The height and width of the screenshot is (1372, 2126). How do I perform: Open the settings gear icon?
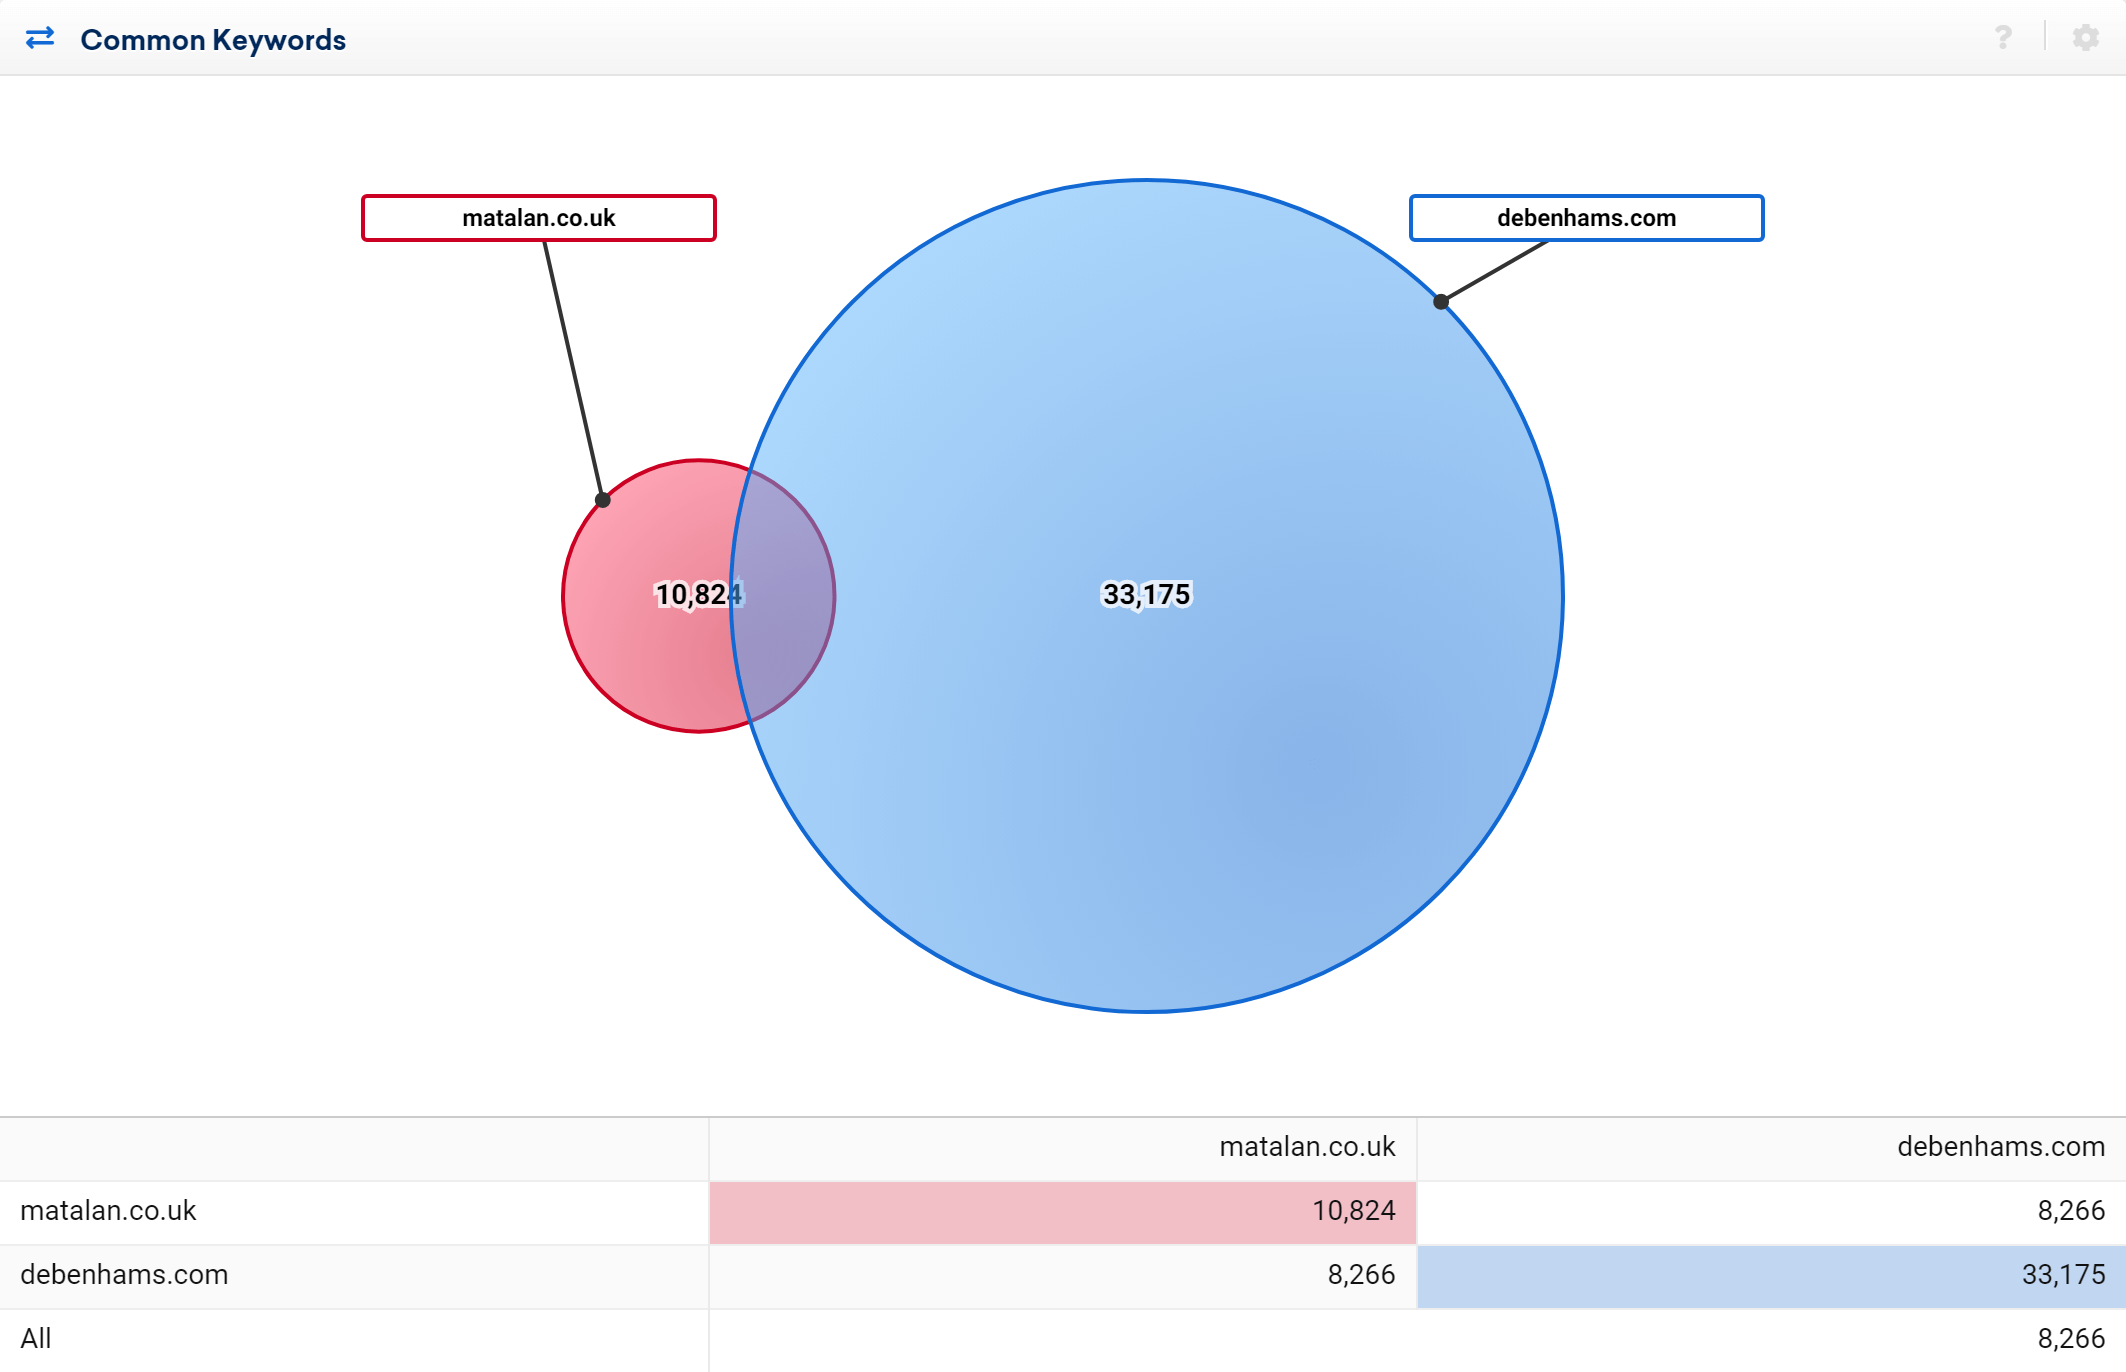tap(2086, 38)
